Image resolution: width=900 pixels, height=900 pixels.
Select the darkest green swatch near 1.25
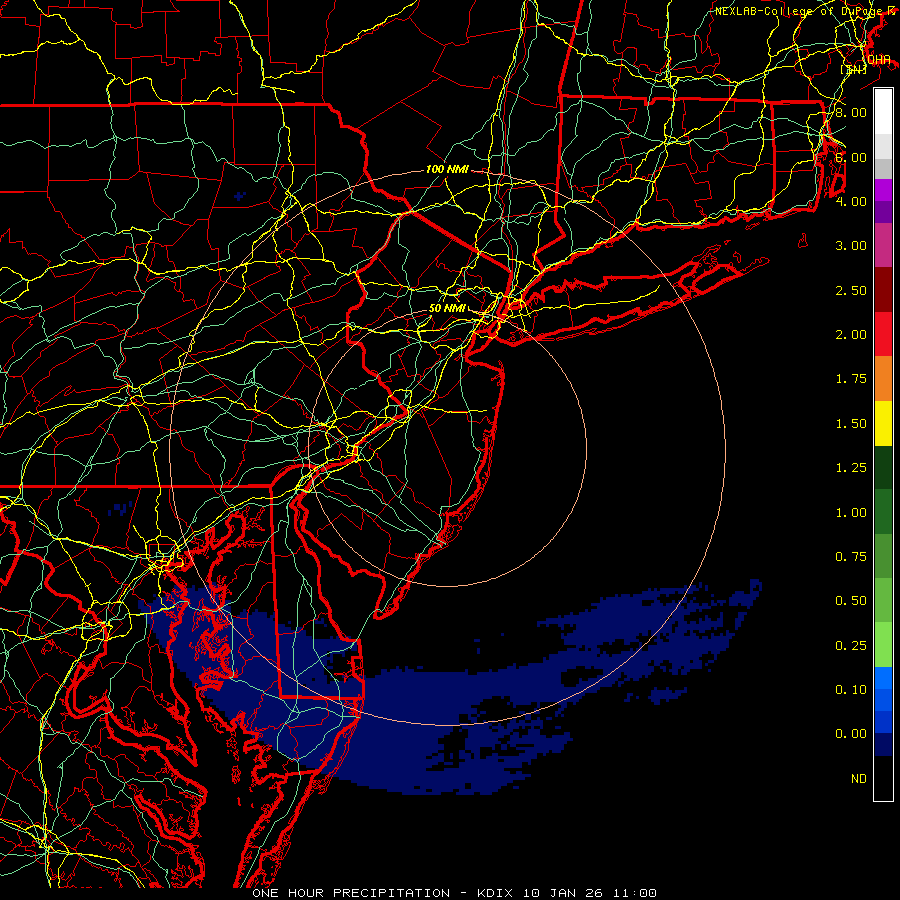883,467
